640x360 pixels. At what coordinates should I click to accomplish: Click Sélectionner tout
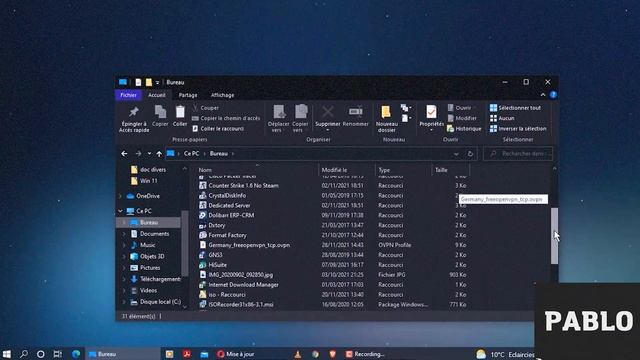[x=515, y=108]
